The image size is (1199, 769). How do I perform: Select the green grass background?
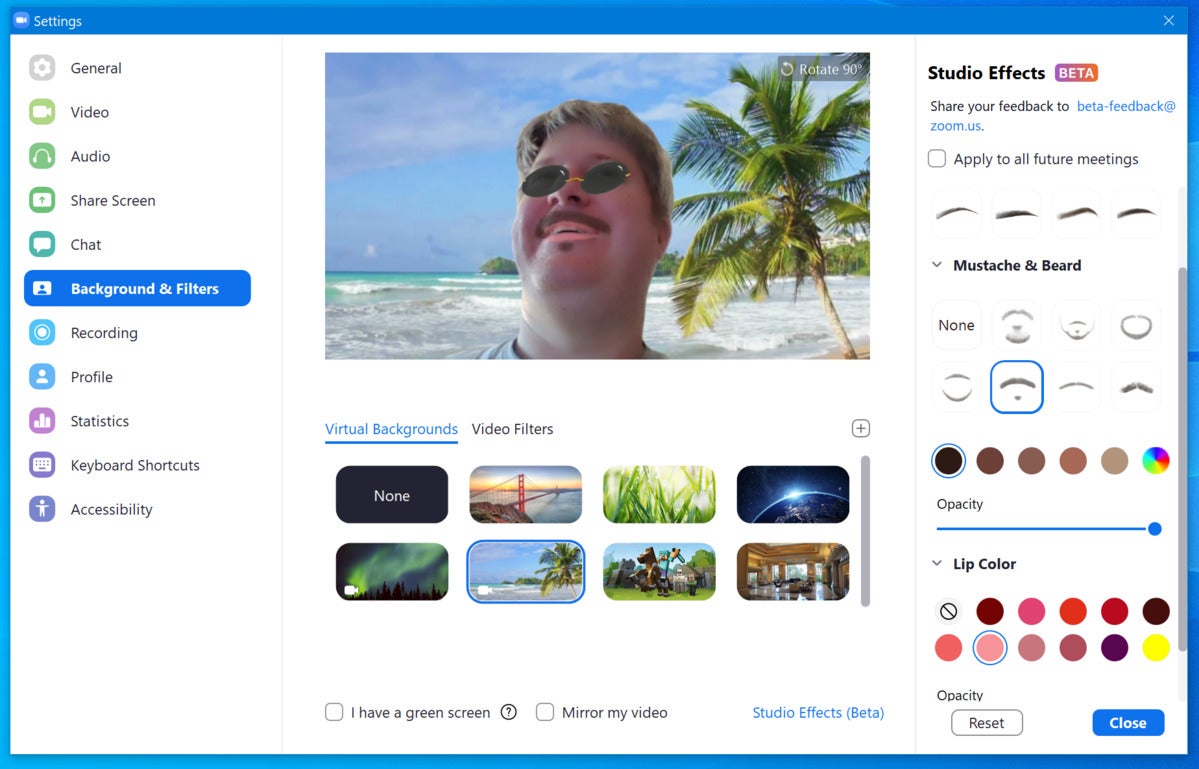pos(659,495)
